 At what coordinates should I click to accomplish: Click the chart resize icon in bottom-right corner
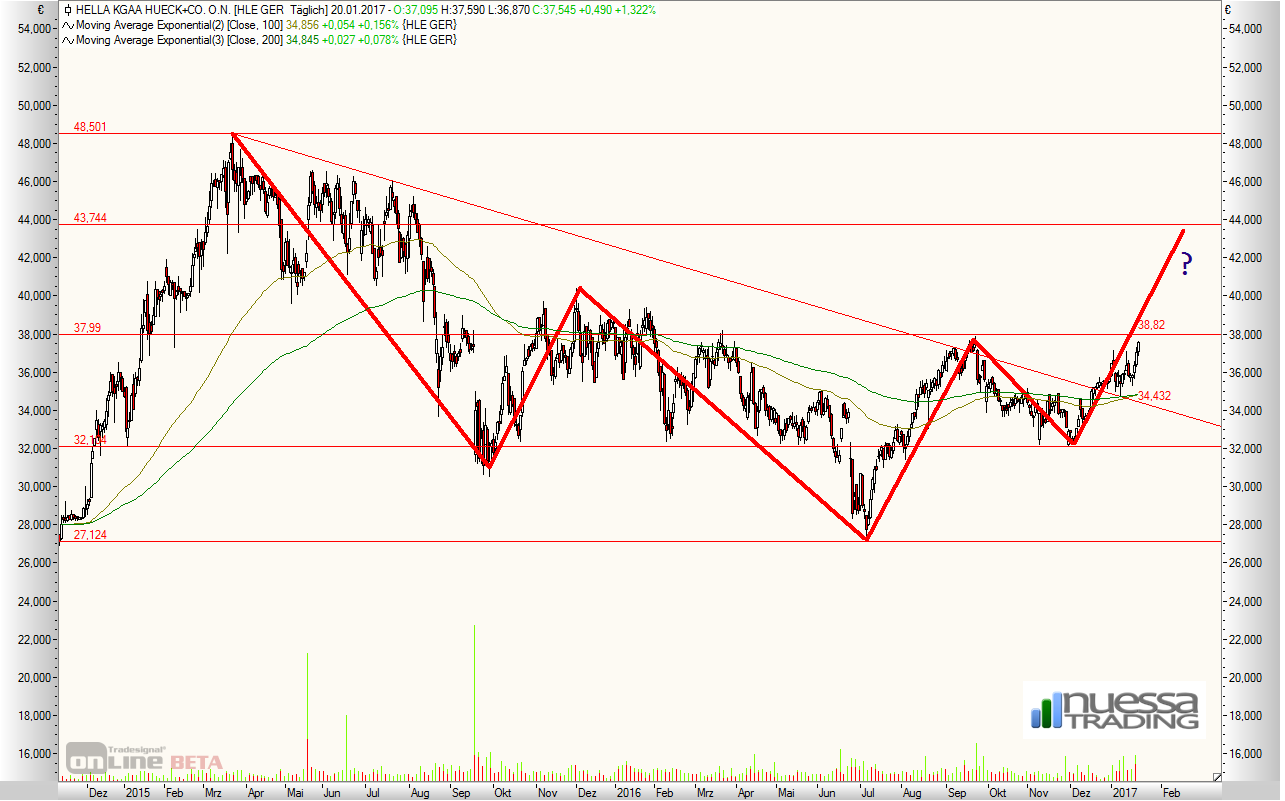pyautogui.click(x=1216, y=776)
